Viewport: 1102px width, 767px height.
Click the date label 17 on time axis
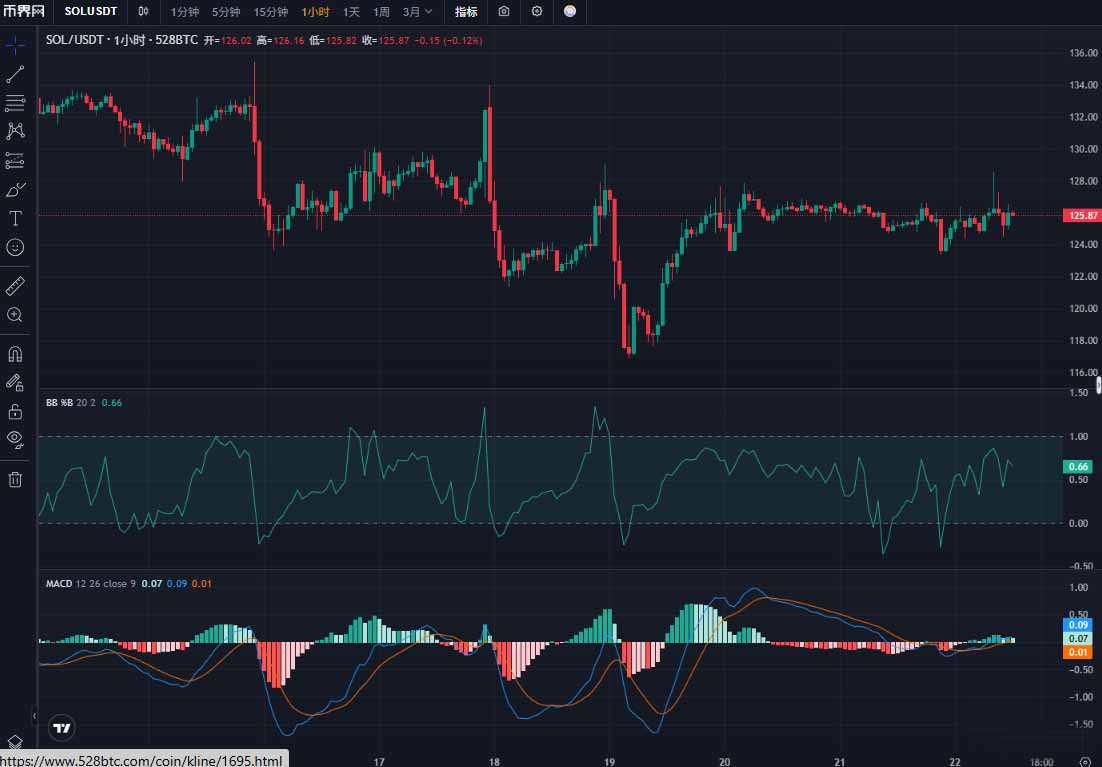pos(379,762)
